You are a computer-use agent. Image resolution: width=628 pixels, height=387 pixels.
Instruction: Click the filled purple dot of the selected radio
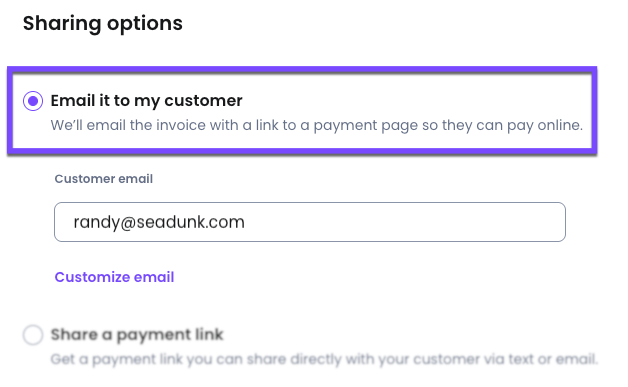coord(33,101)
